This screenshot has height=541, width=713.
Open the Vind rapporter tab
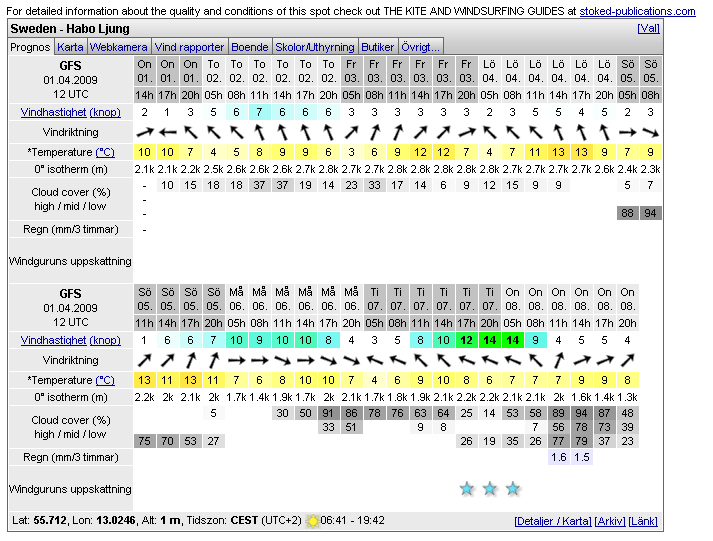189,47
